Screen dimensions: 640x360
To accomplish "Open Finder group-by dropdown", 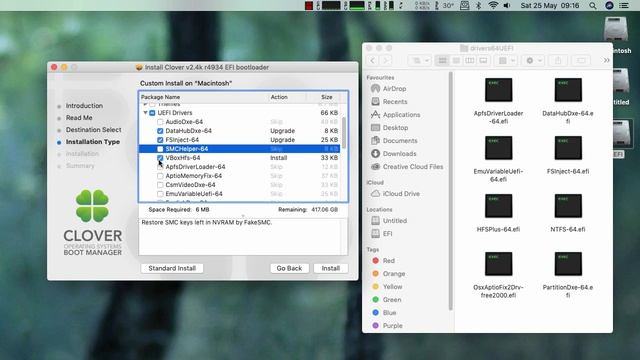I will pyautogui.click(x=507, y=60).
